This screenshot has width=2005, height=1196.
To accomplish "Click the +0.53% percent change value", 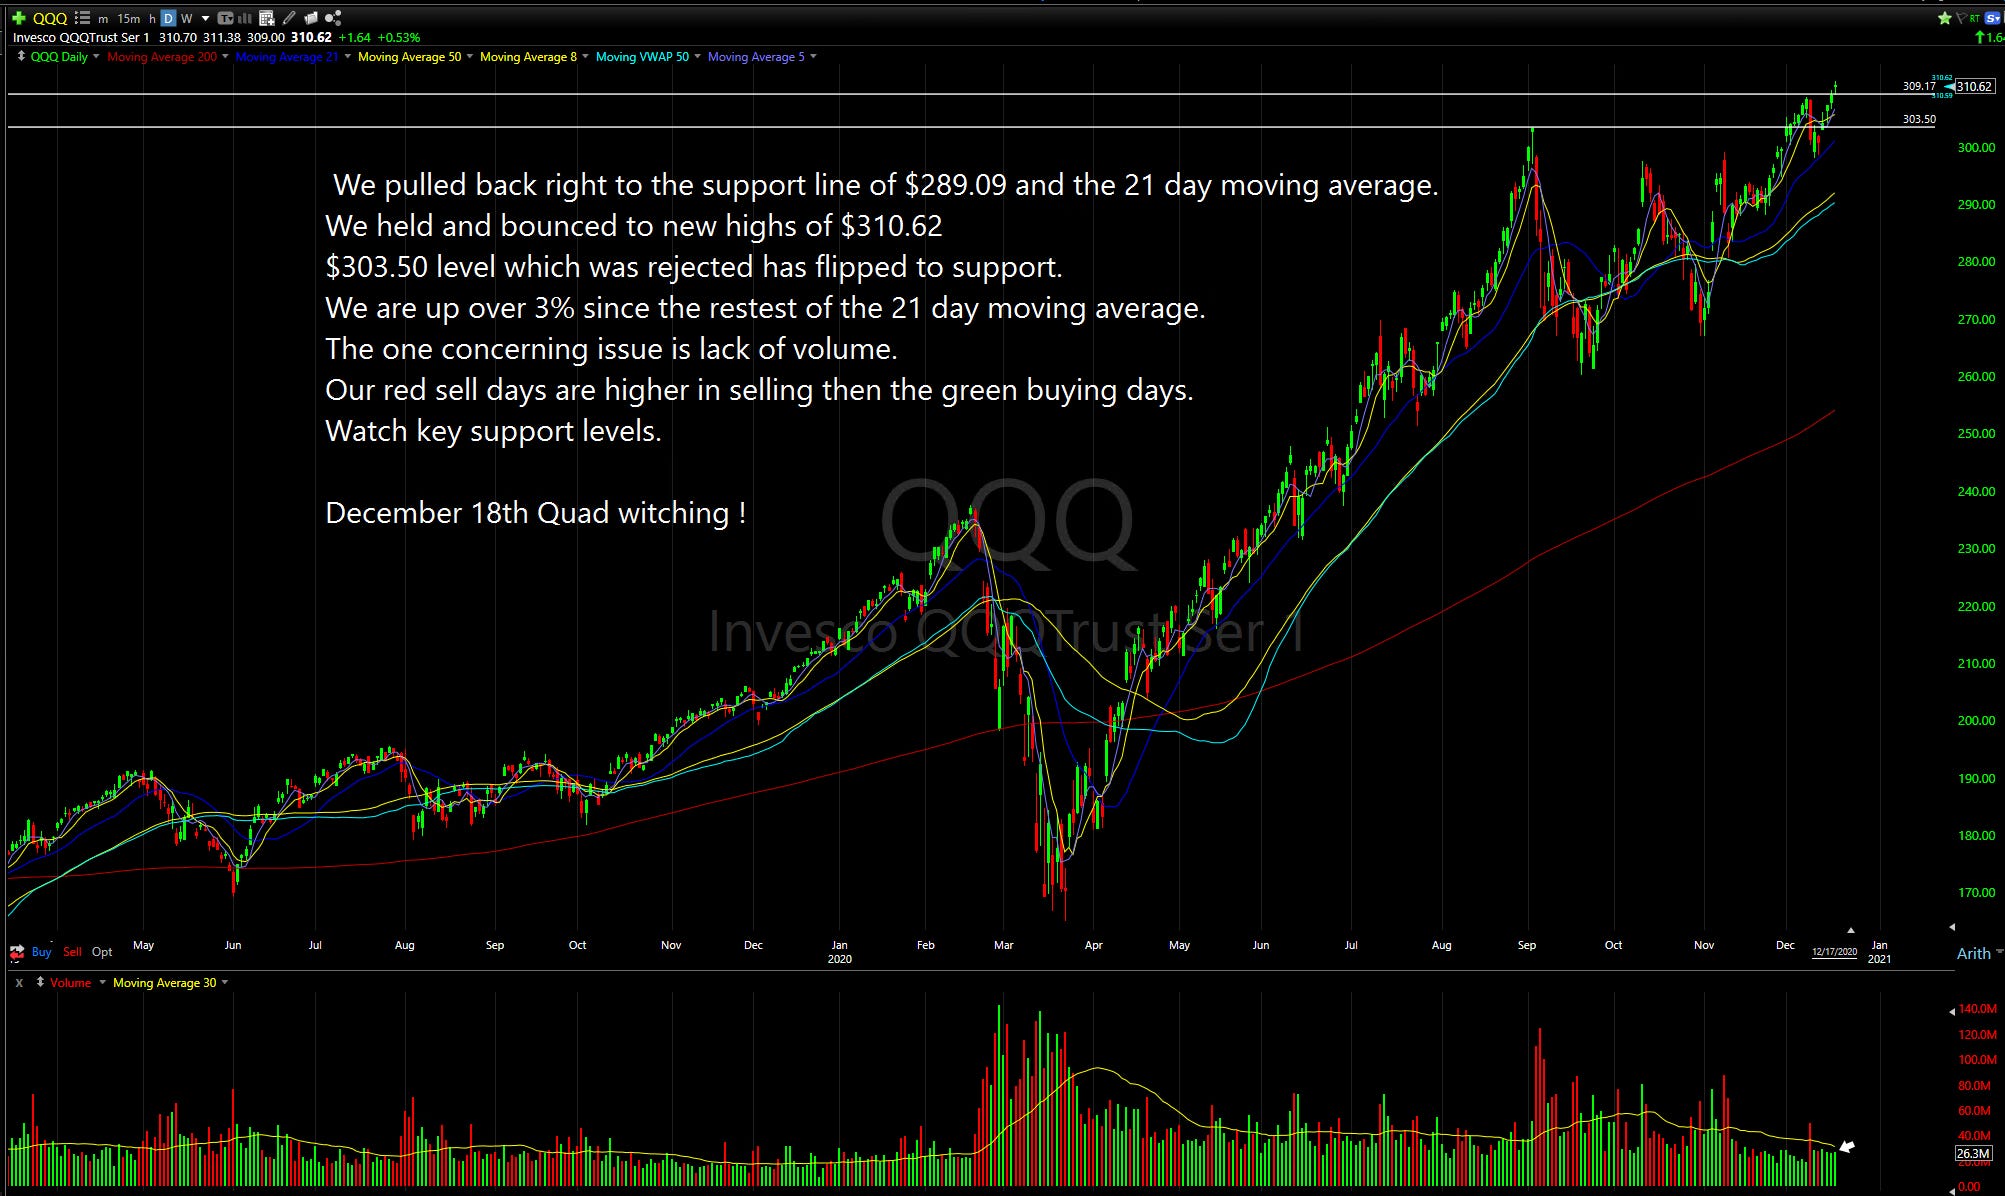I will click(x=399, y=37).
